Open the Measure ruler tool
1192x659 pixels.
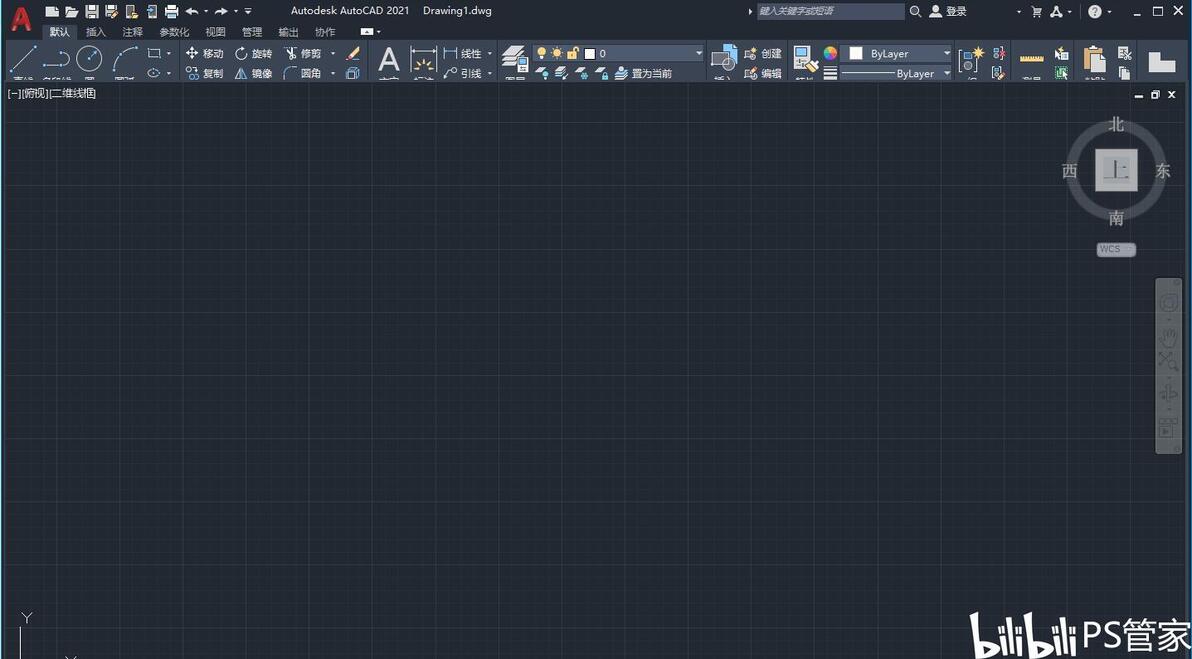[1032, 60]
